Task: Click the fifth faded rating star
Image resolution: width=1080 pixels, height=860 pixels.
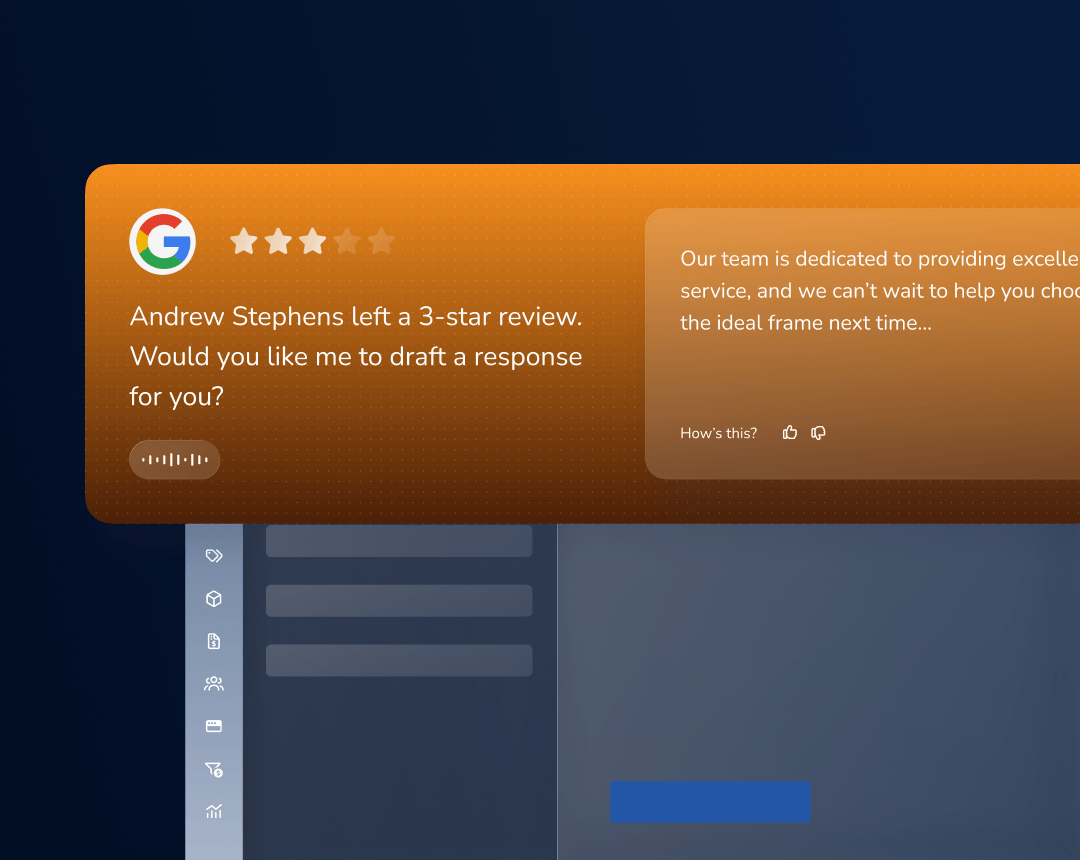Action: [x=381, y=242]
